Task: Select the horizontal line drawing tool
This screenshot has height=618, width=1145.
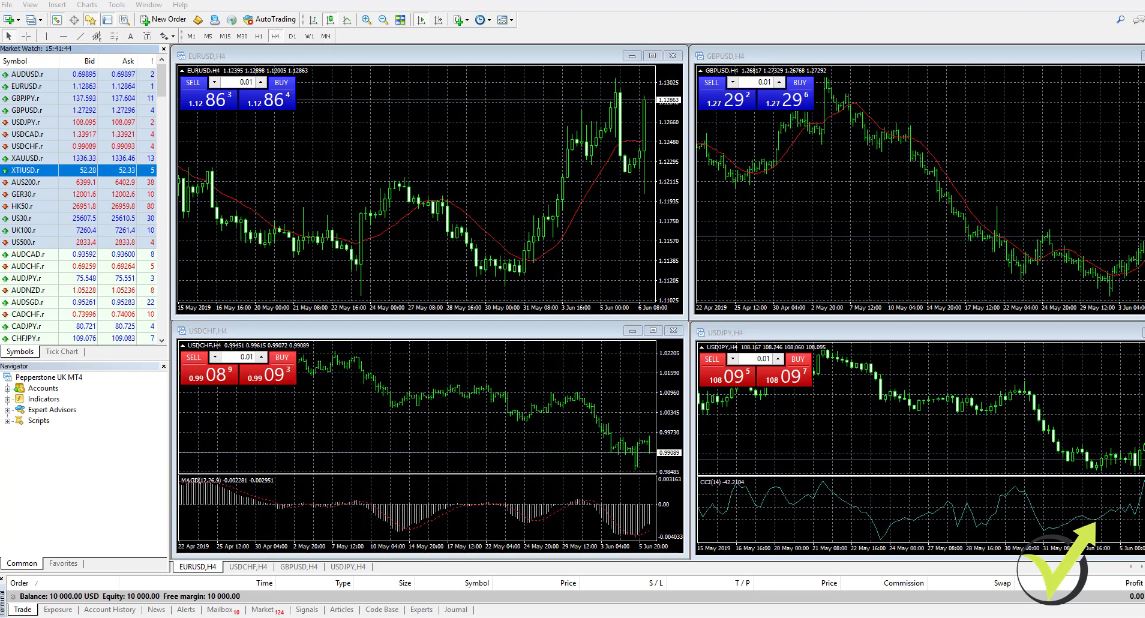Action: pos(63,36)
